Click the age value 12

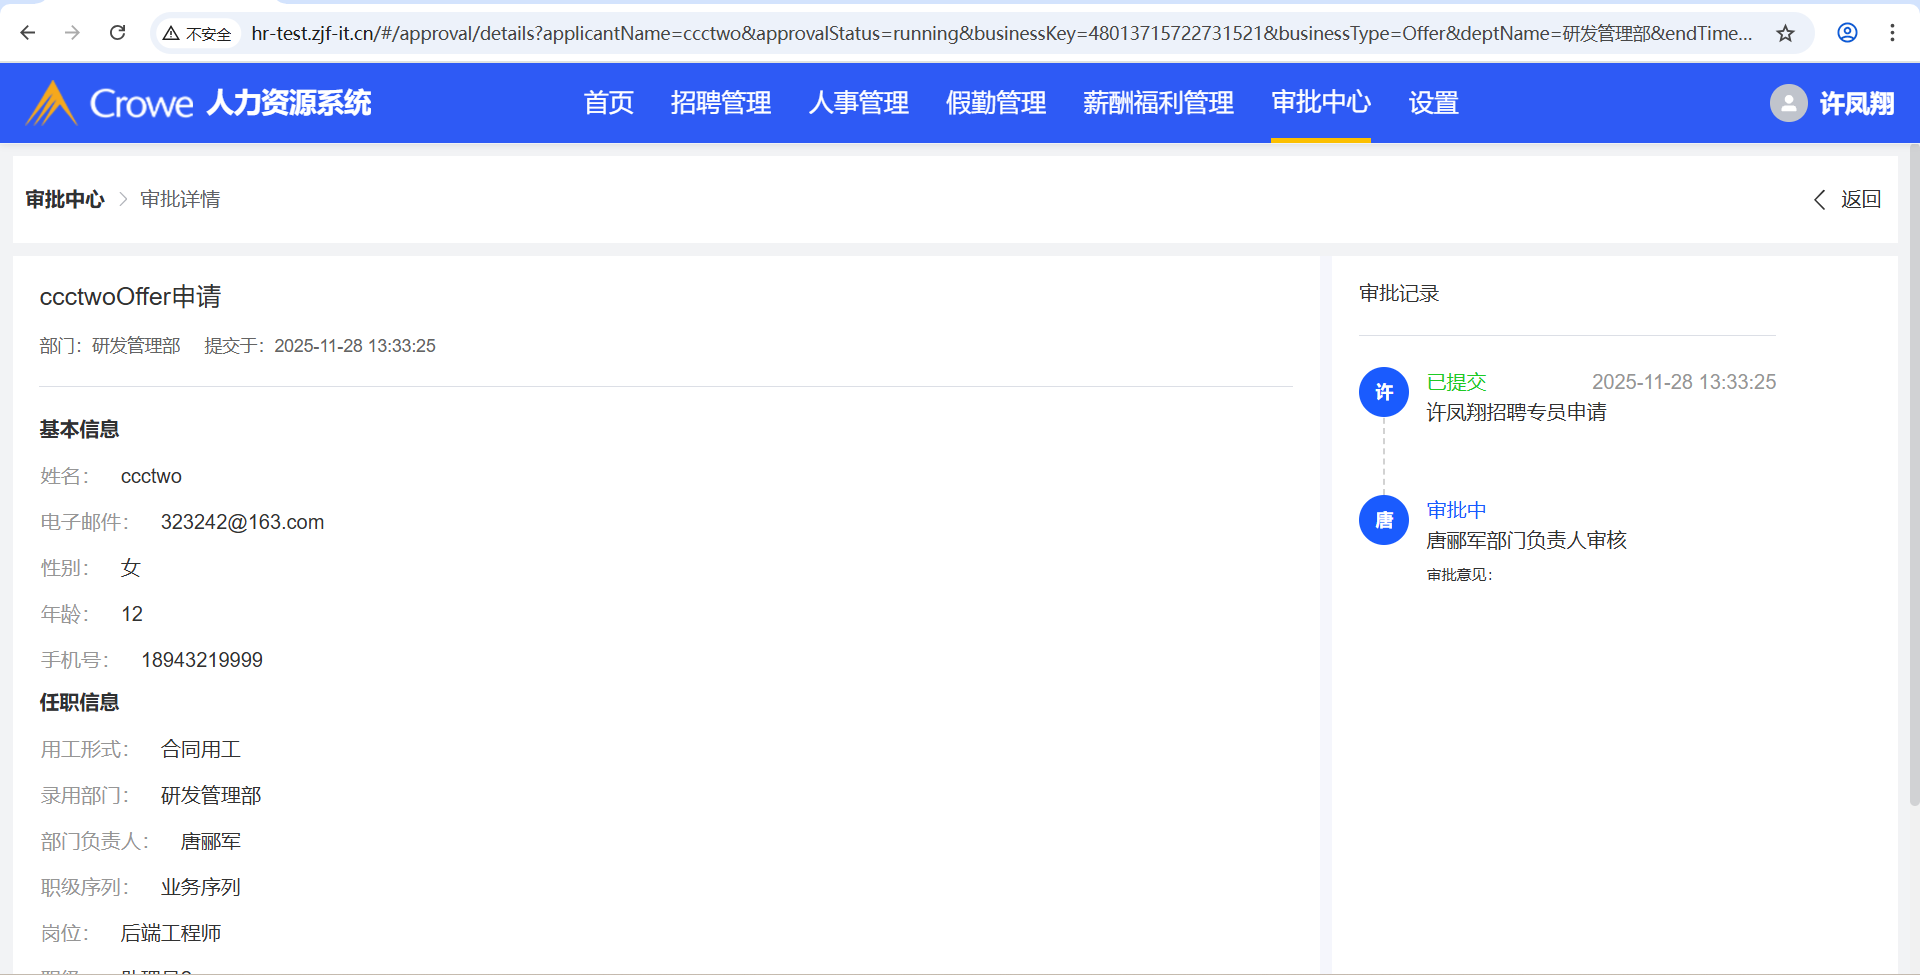(x=132, y=614)
